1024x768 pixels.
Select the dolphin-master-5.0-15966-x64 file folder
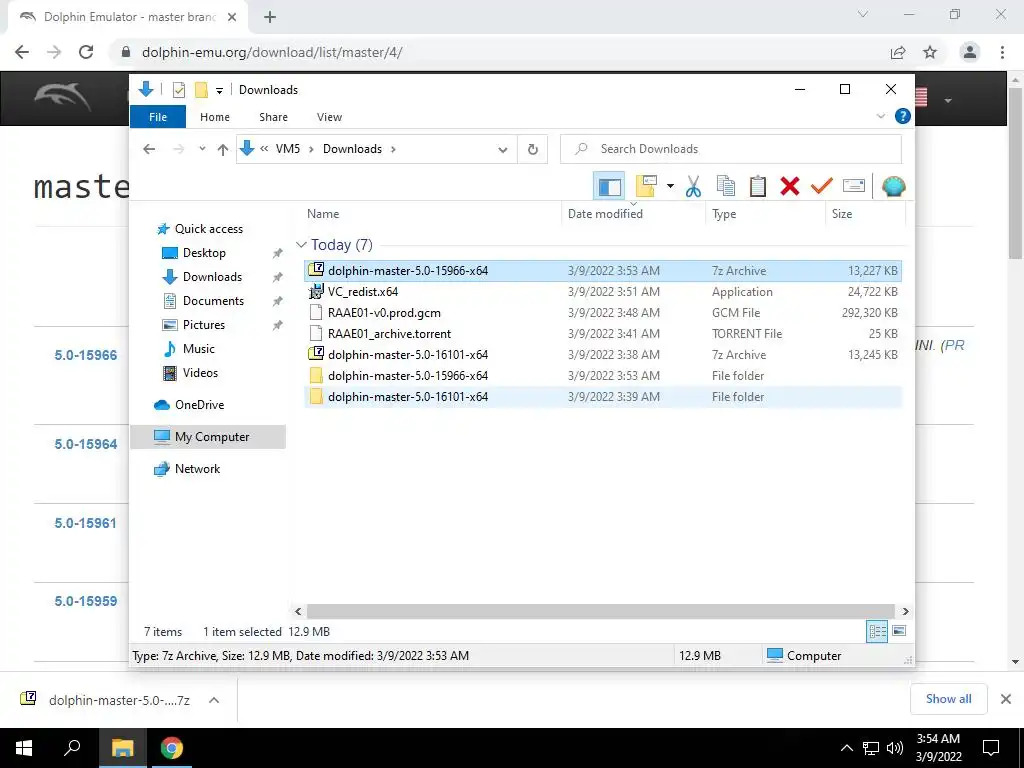(x=603, y=376)
